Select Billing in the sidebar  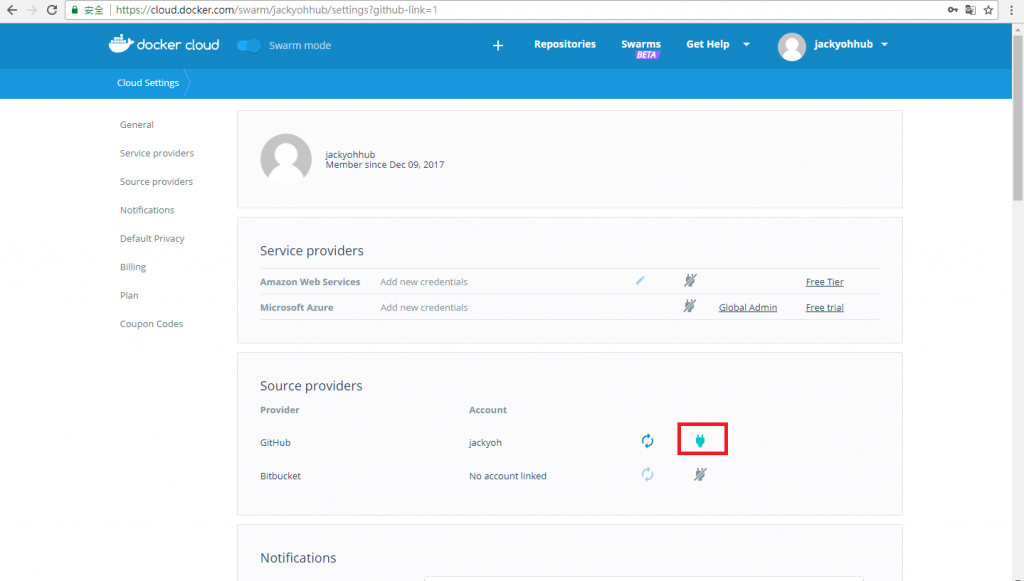[133, 267]
